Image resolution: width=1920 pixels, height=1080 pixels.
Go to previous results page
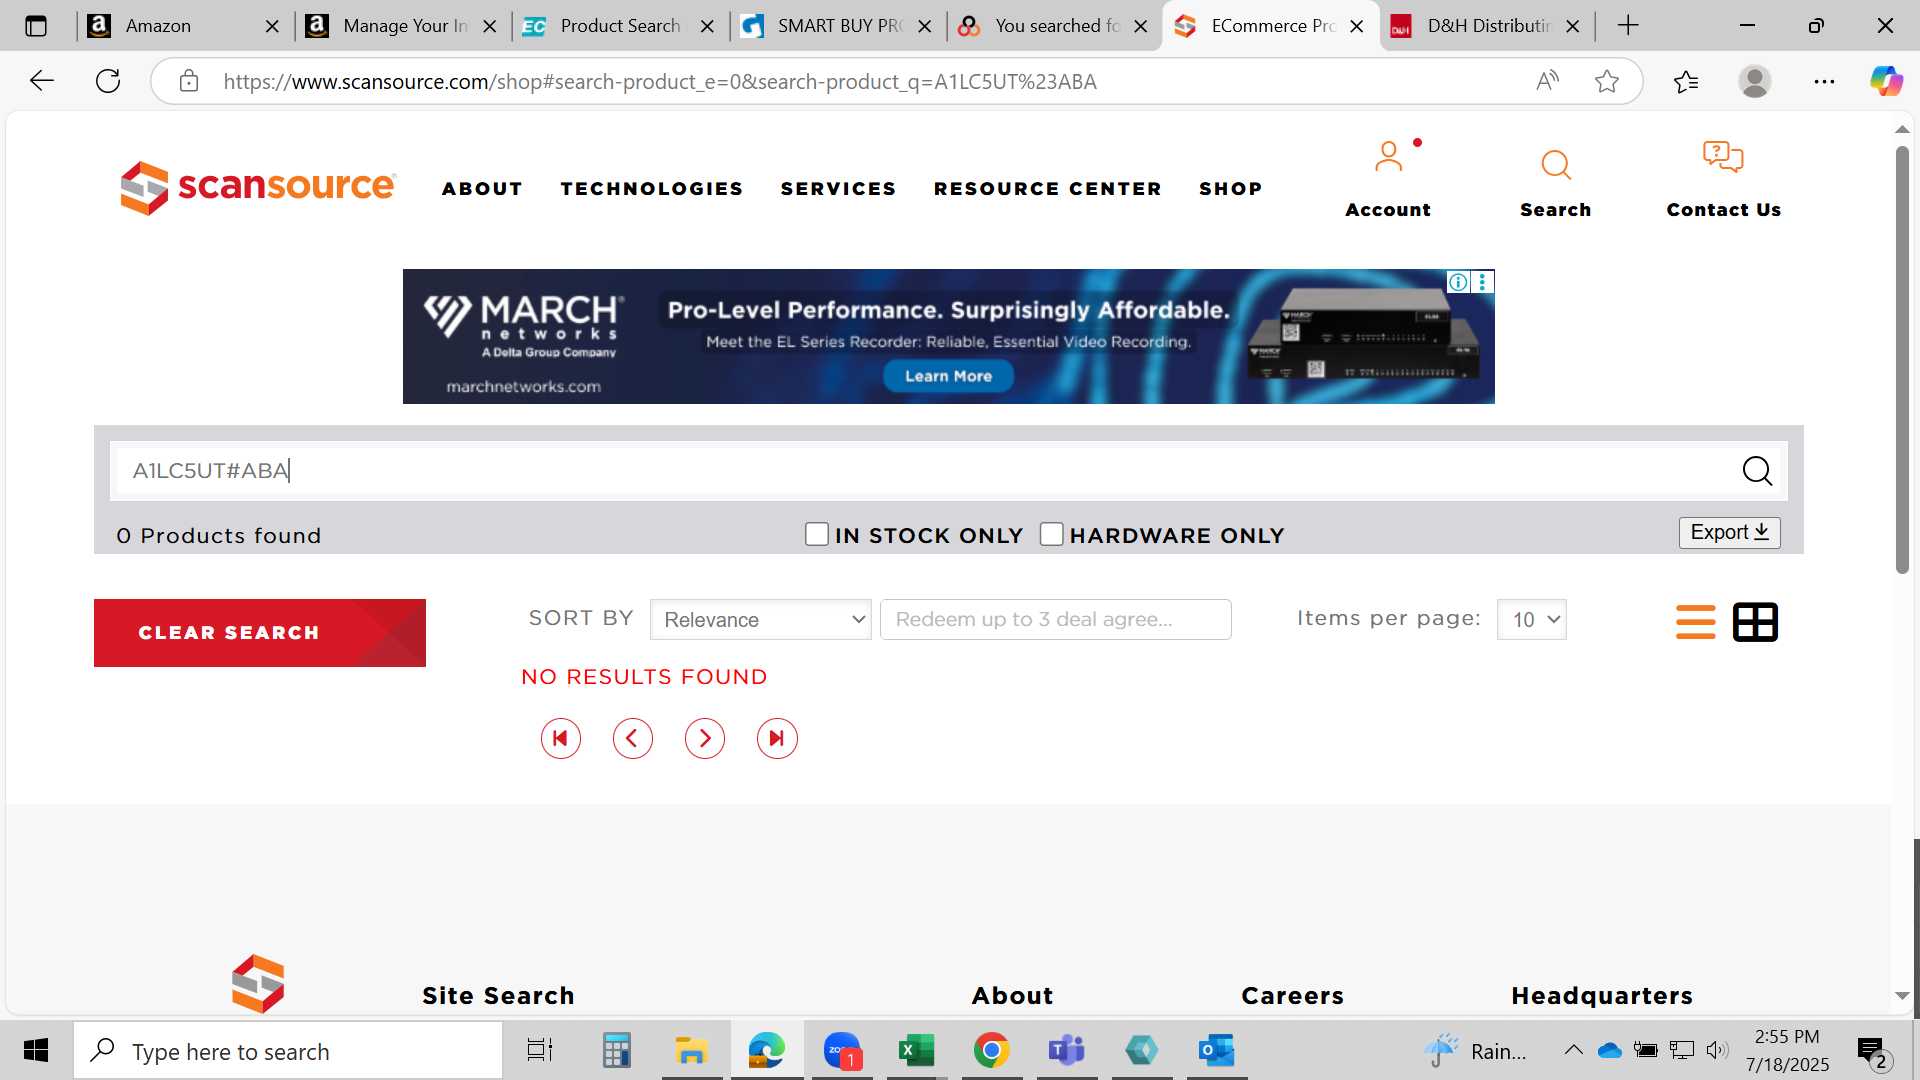(632, 739)
